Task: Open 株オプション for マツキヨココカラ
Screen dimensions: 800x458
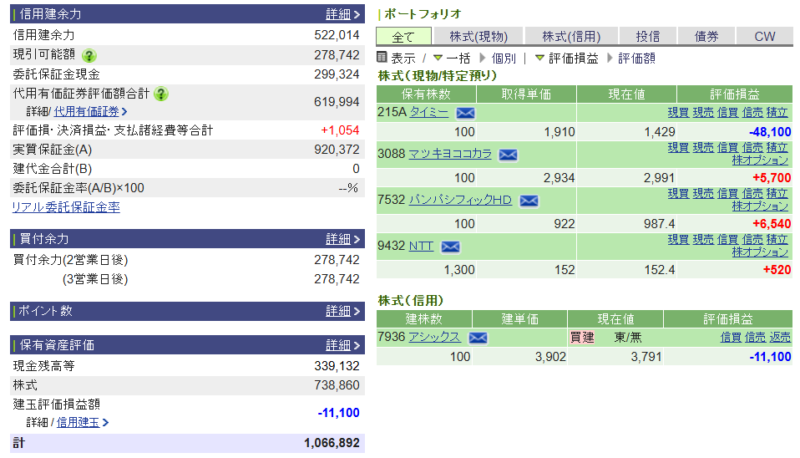Action: tap(760, 161)
